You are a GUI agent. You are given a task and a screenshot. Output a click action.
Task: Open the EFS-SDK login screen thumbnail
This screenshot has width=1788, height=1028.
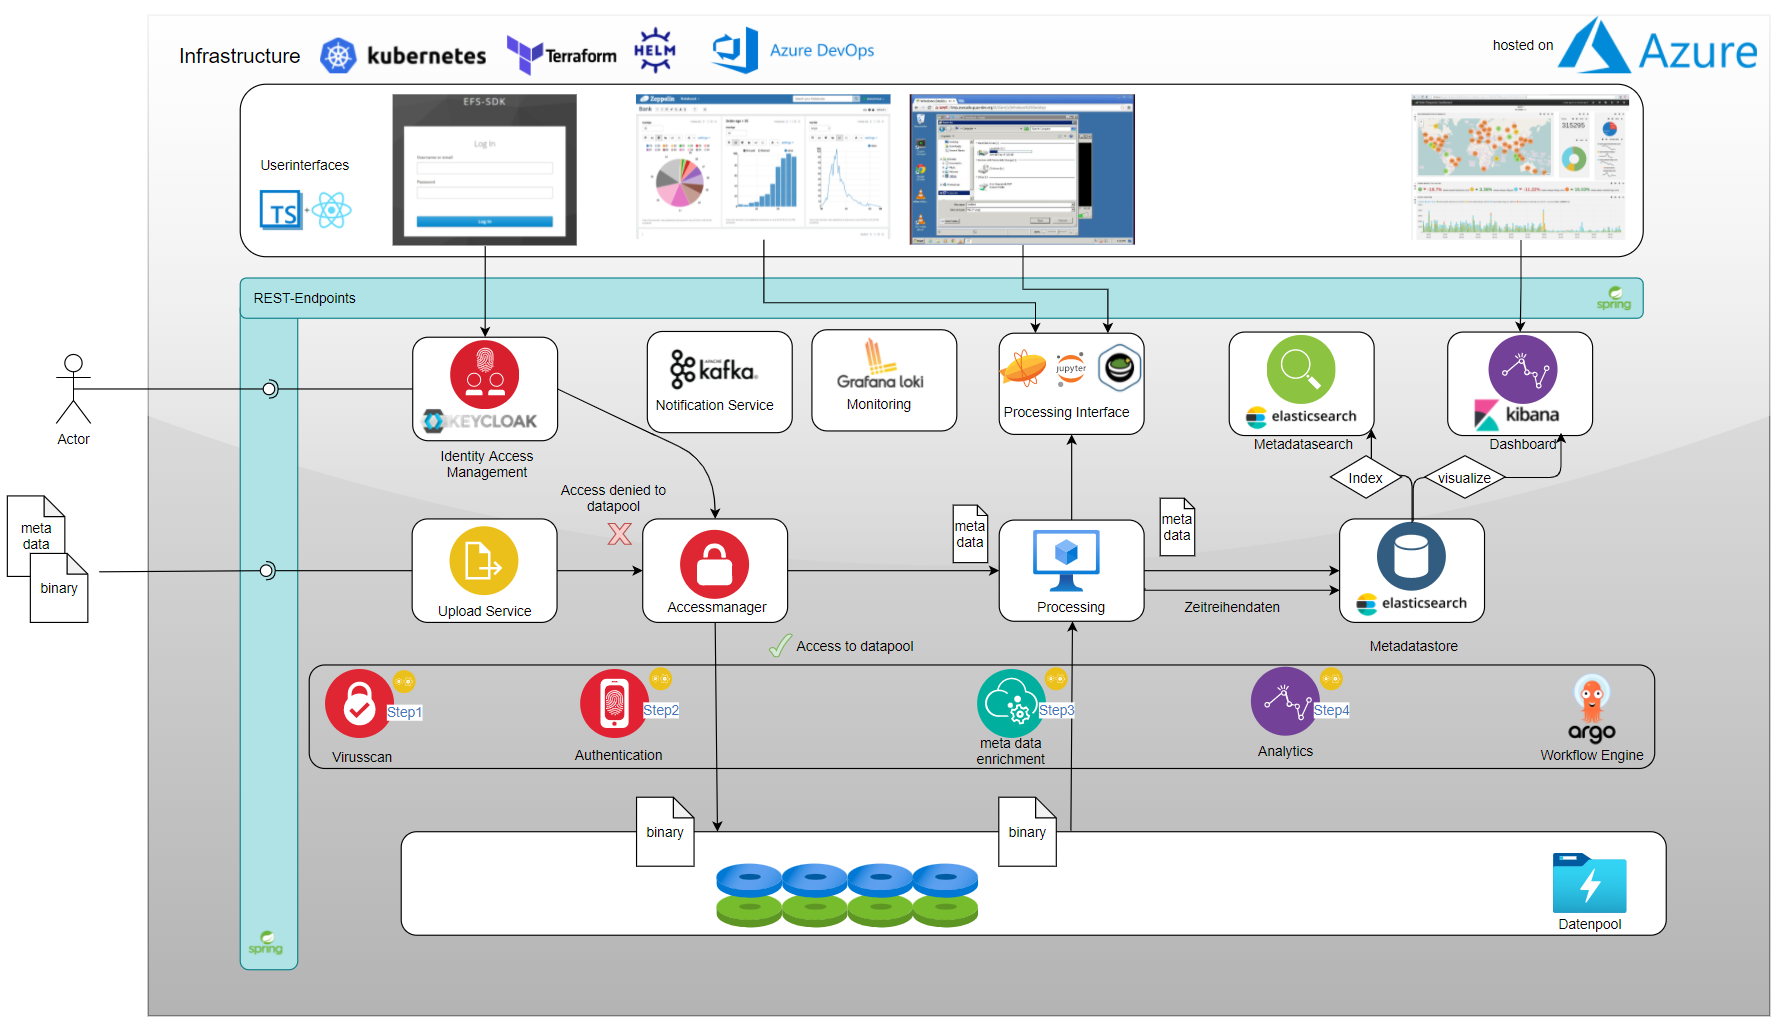pyautogui.click(x=485, y=170)
